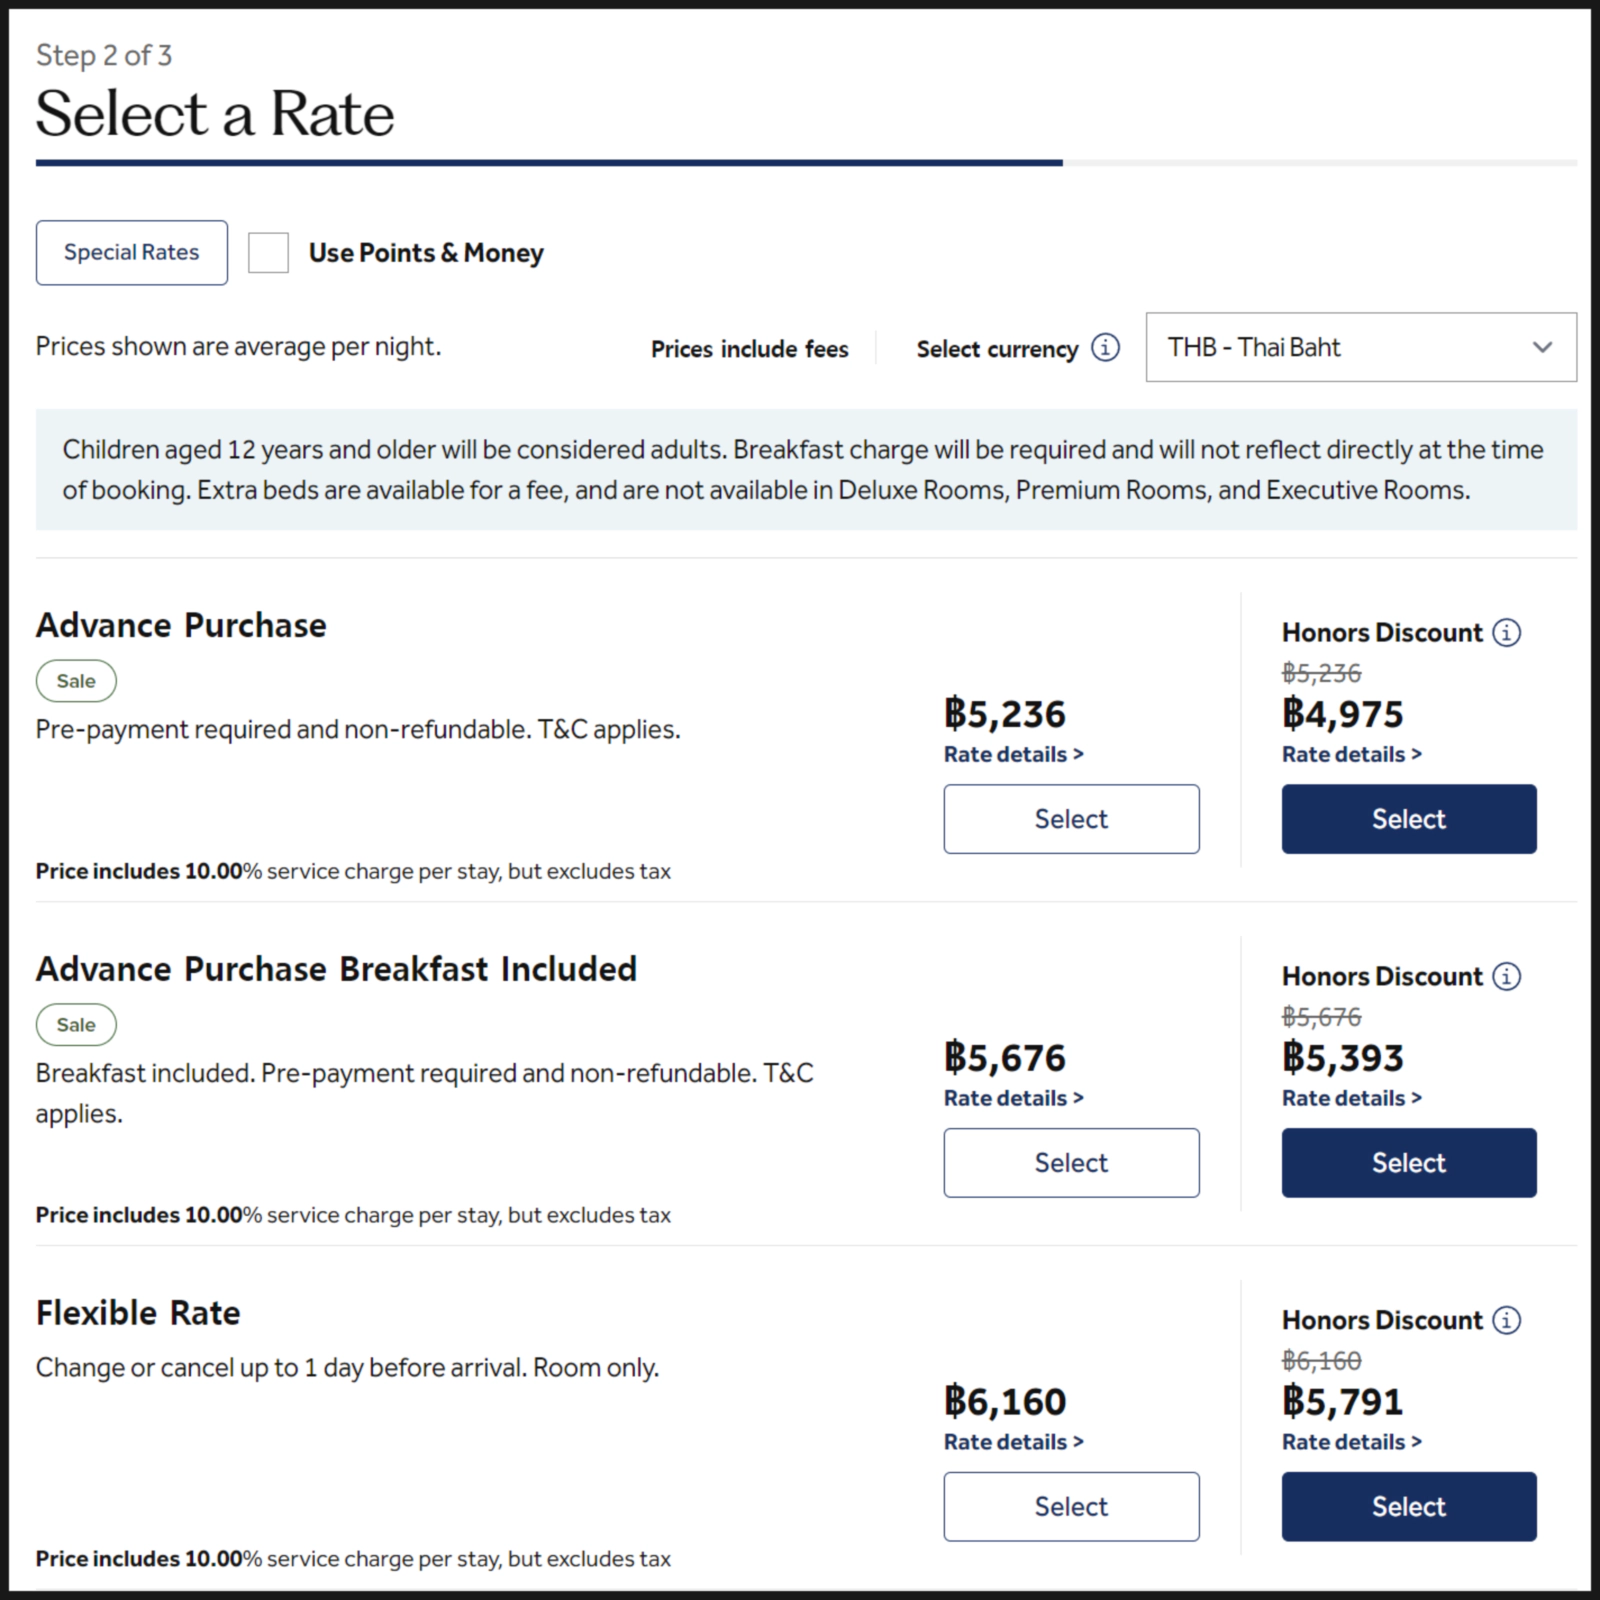Screen dimensions: 1600x1600
Task: Enable the Use Points & Money checkbox
Action: (268, 253)
